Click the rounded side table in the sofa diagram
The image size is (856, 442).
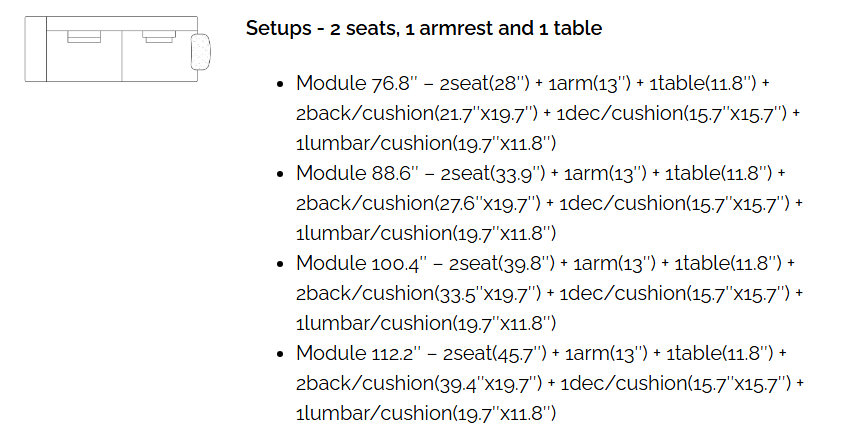[200, 52]
